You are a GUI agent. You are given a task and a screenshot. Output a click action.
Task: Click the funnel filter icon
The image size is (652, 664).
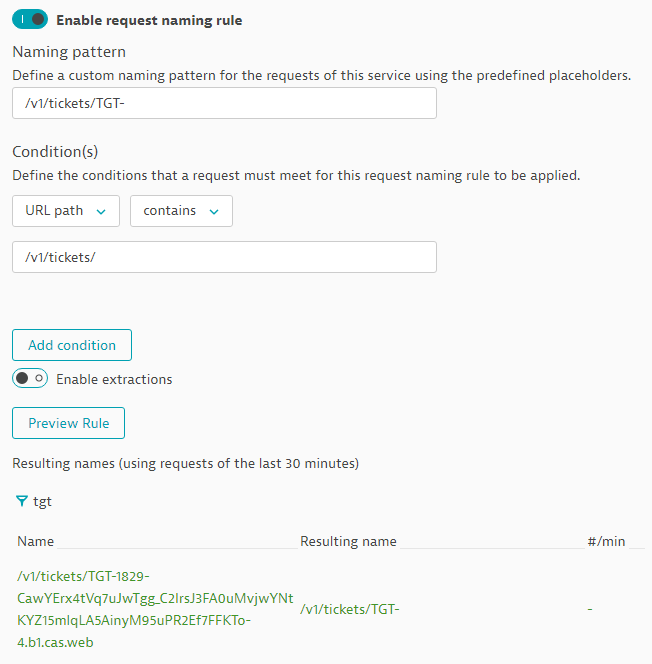22,501
